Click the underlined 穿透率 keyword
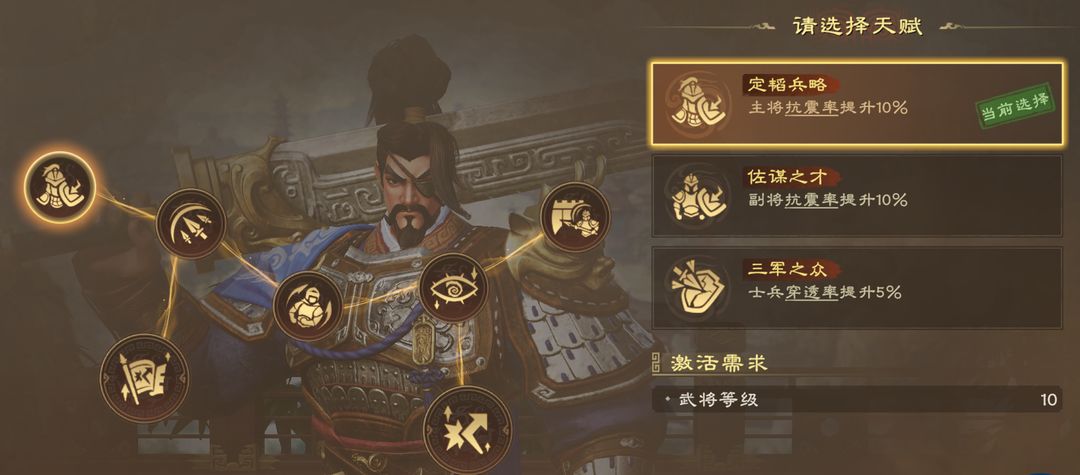Viewport: 1080px width, 475px height. [x=811, y=293]
